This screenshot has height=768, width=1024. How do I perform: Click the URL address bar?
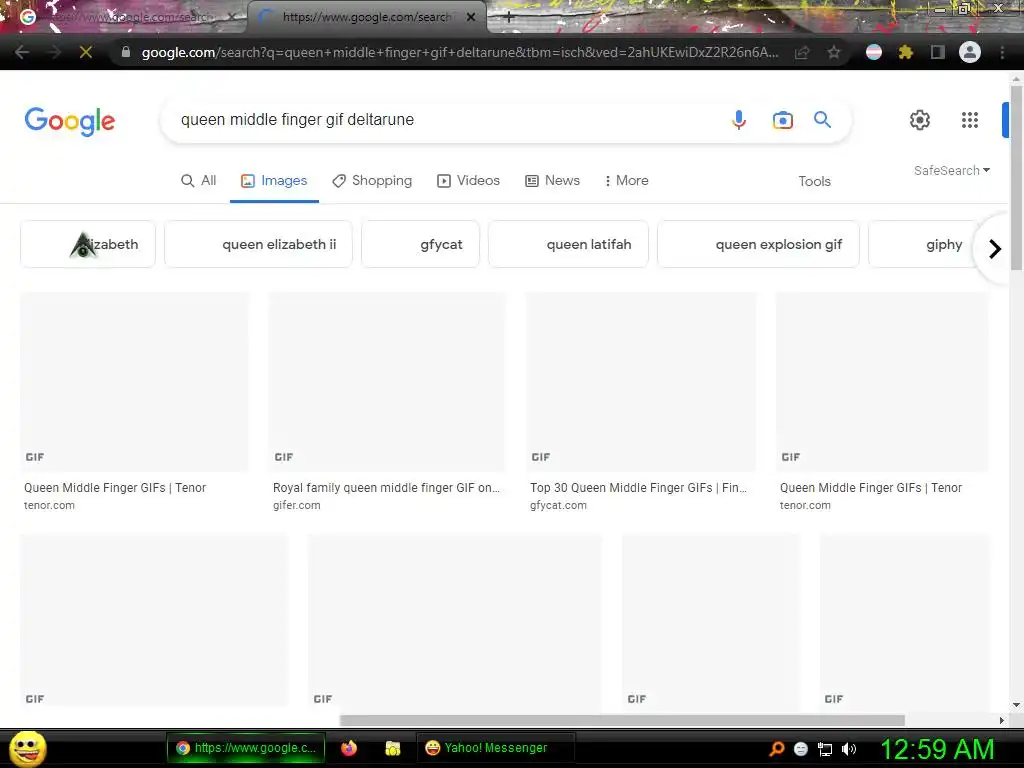pyautogui.click(x=460, y=52)
